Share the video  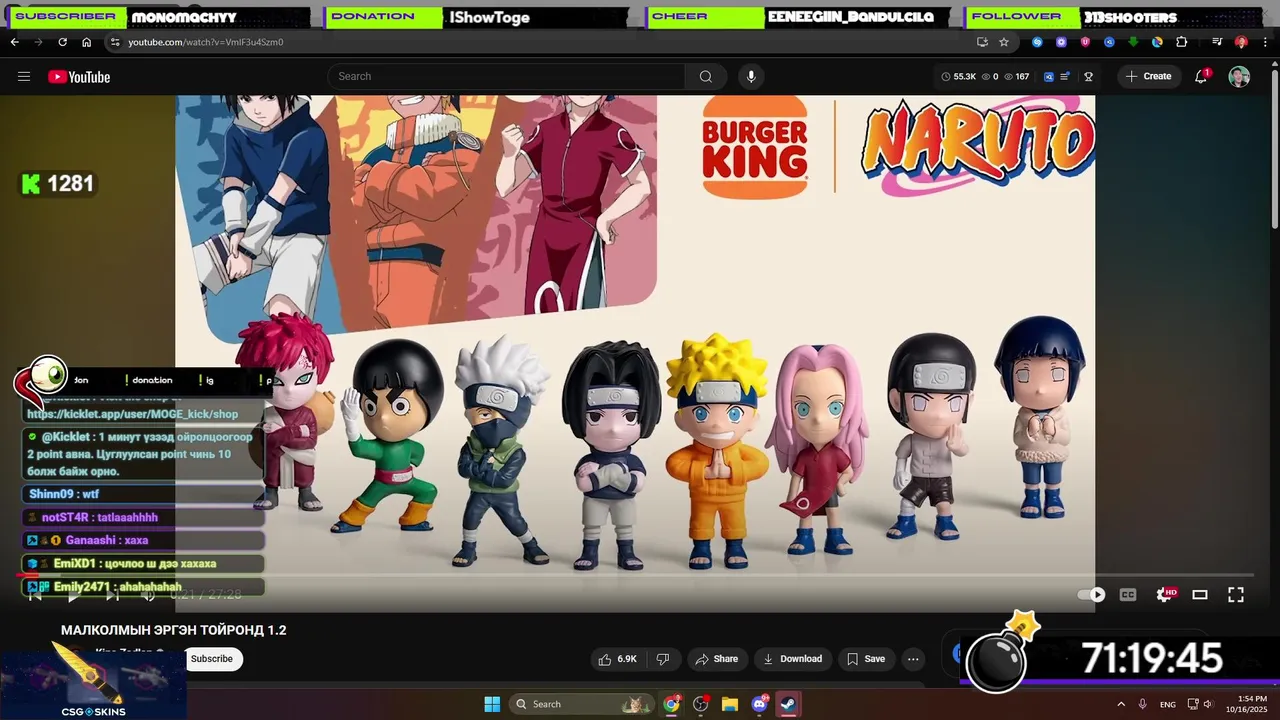tap(717, 659)
